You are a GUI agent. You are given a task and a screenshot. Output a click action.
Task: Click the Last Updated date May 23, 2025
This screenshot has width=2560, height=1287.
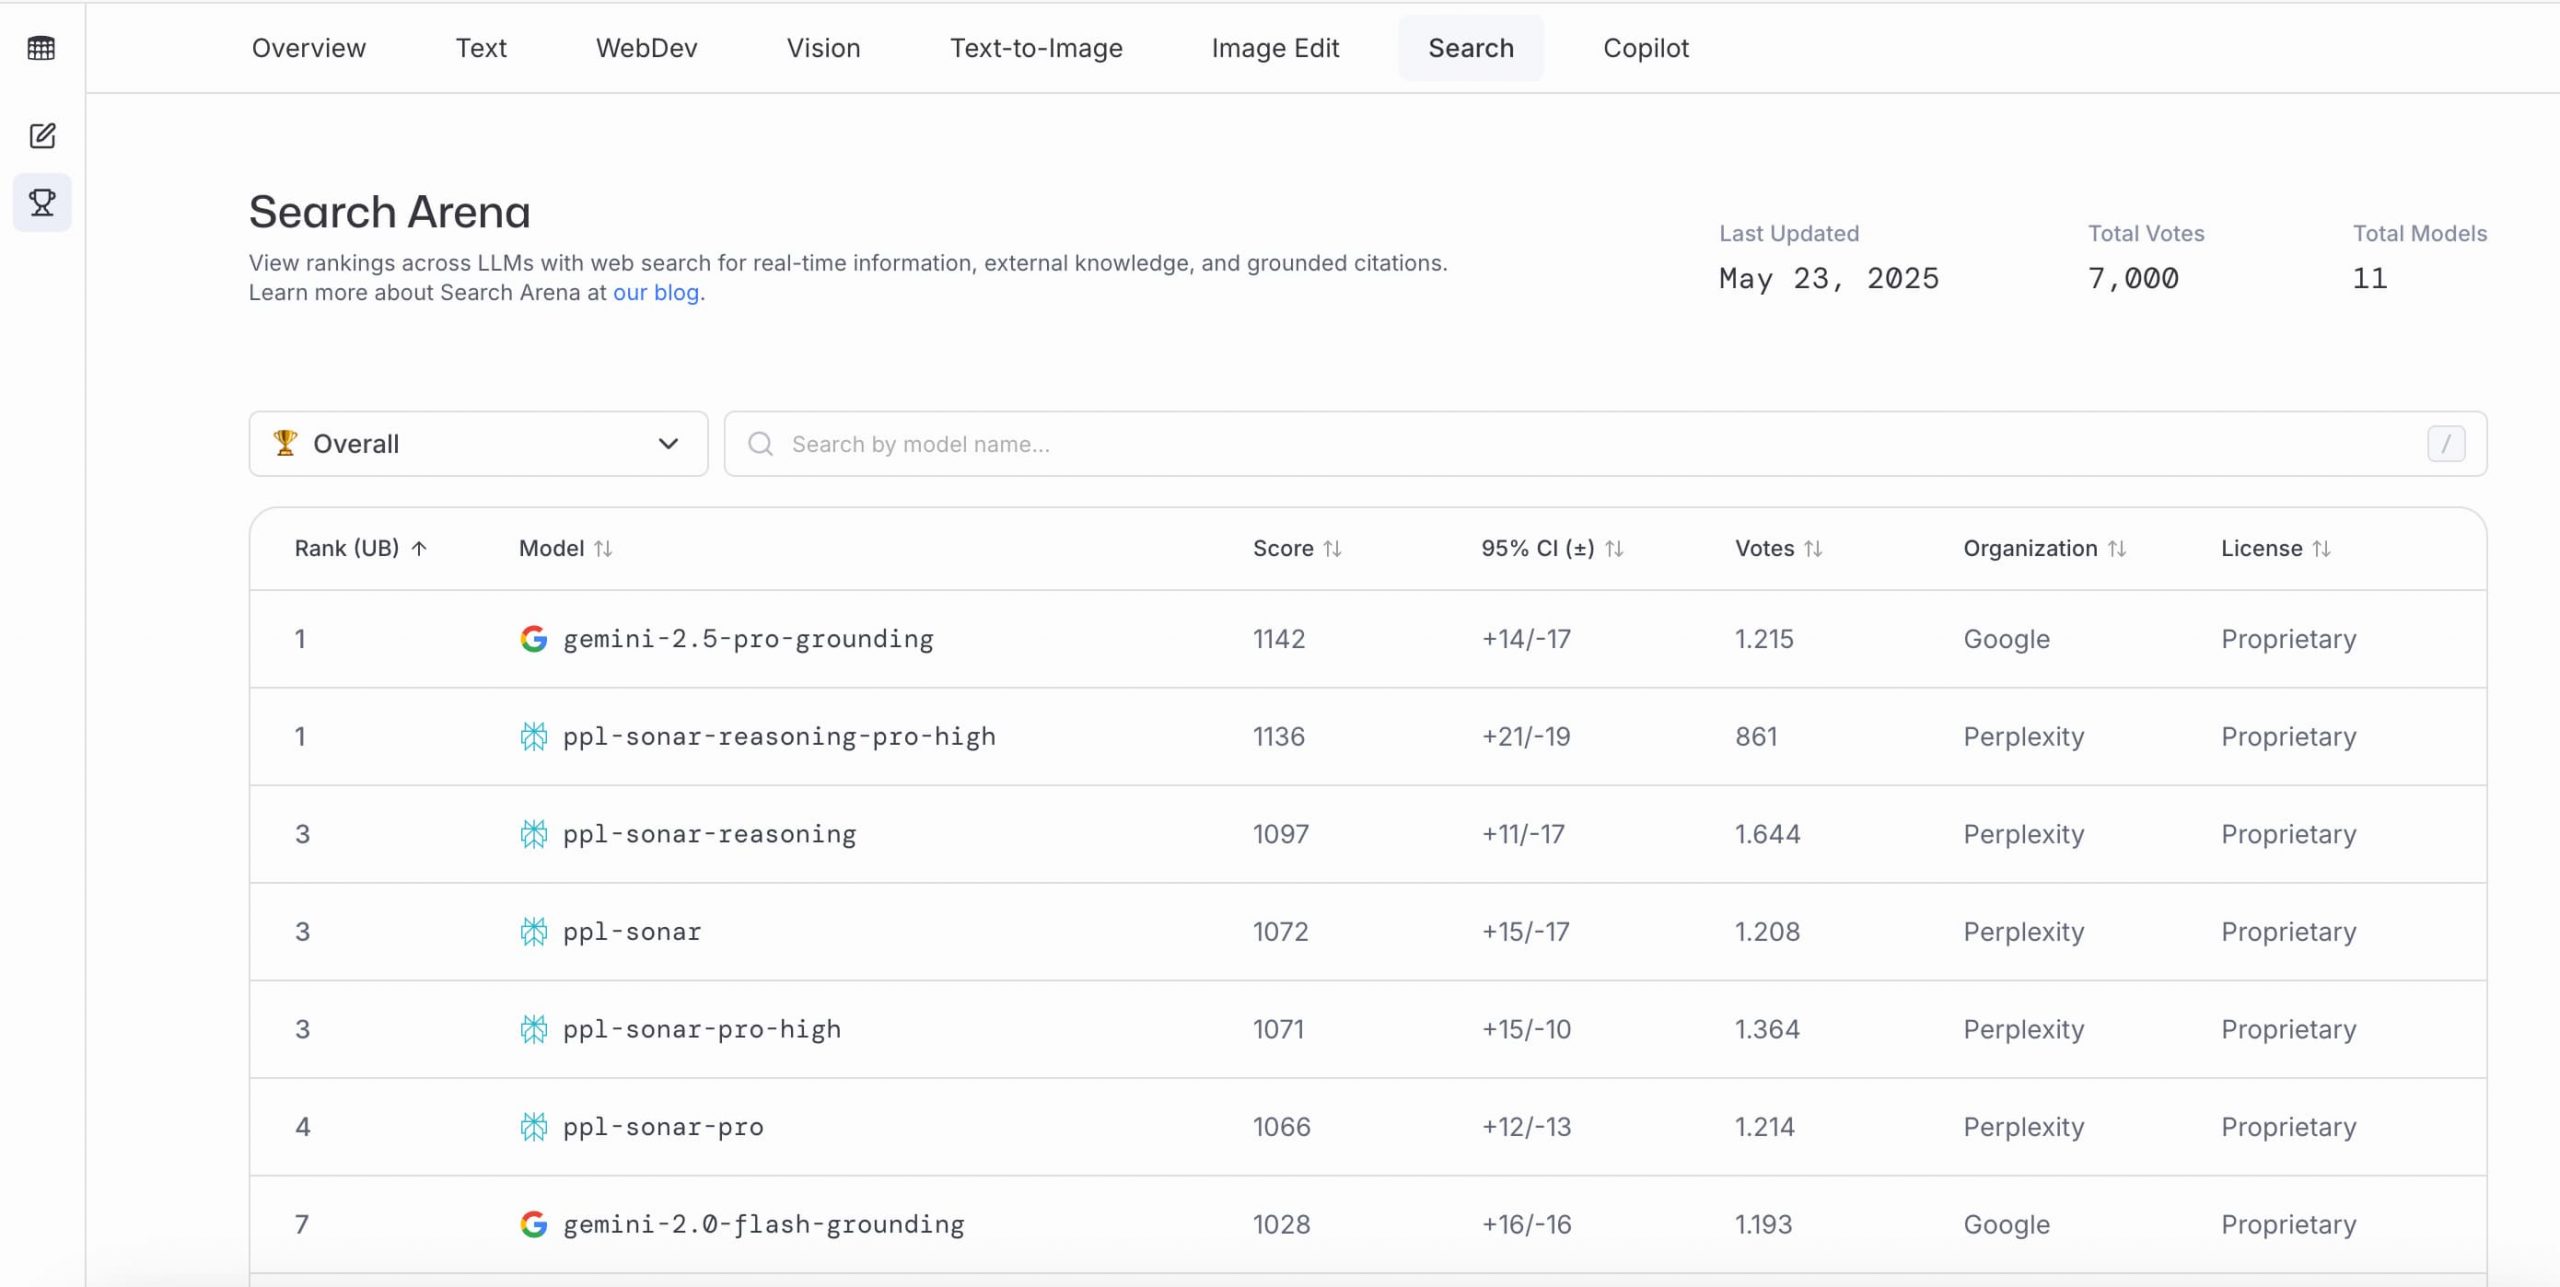click(x=1829, y=278)
